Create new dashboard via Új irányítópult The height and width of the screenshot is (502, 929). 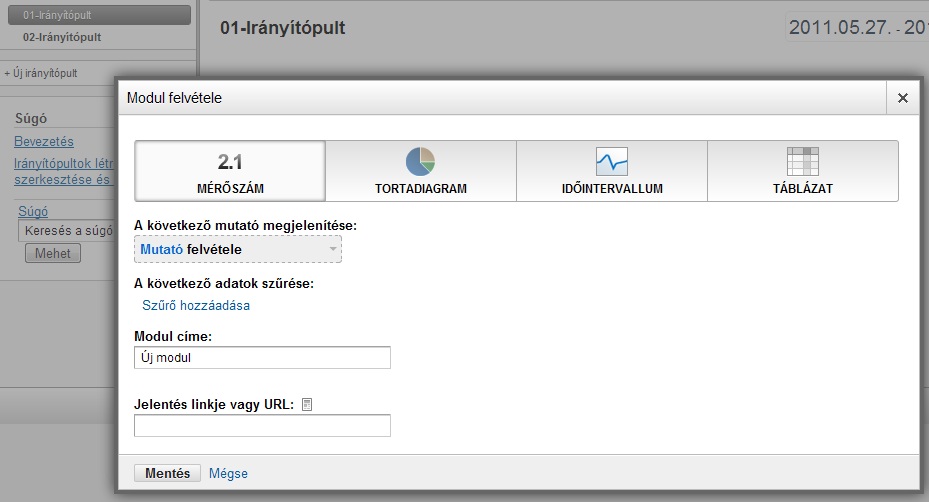(41, 73)
